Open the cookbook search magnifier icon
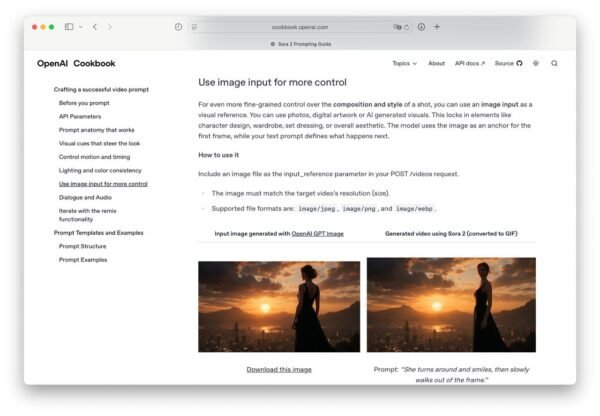 click(554, 64)
